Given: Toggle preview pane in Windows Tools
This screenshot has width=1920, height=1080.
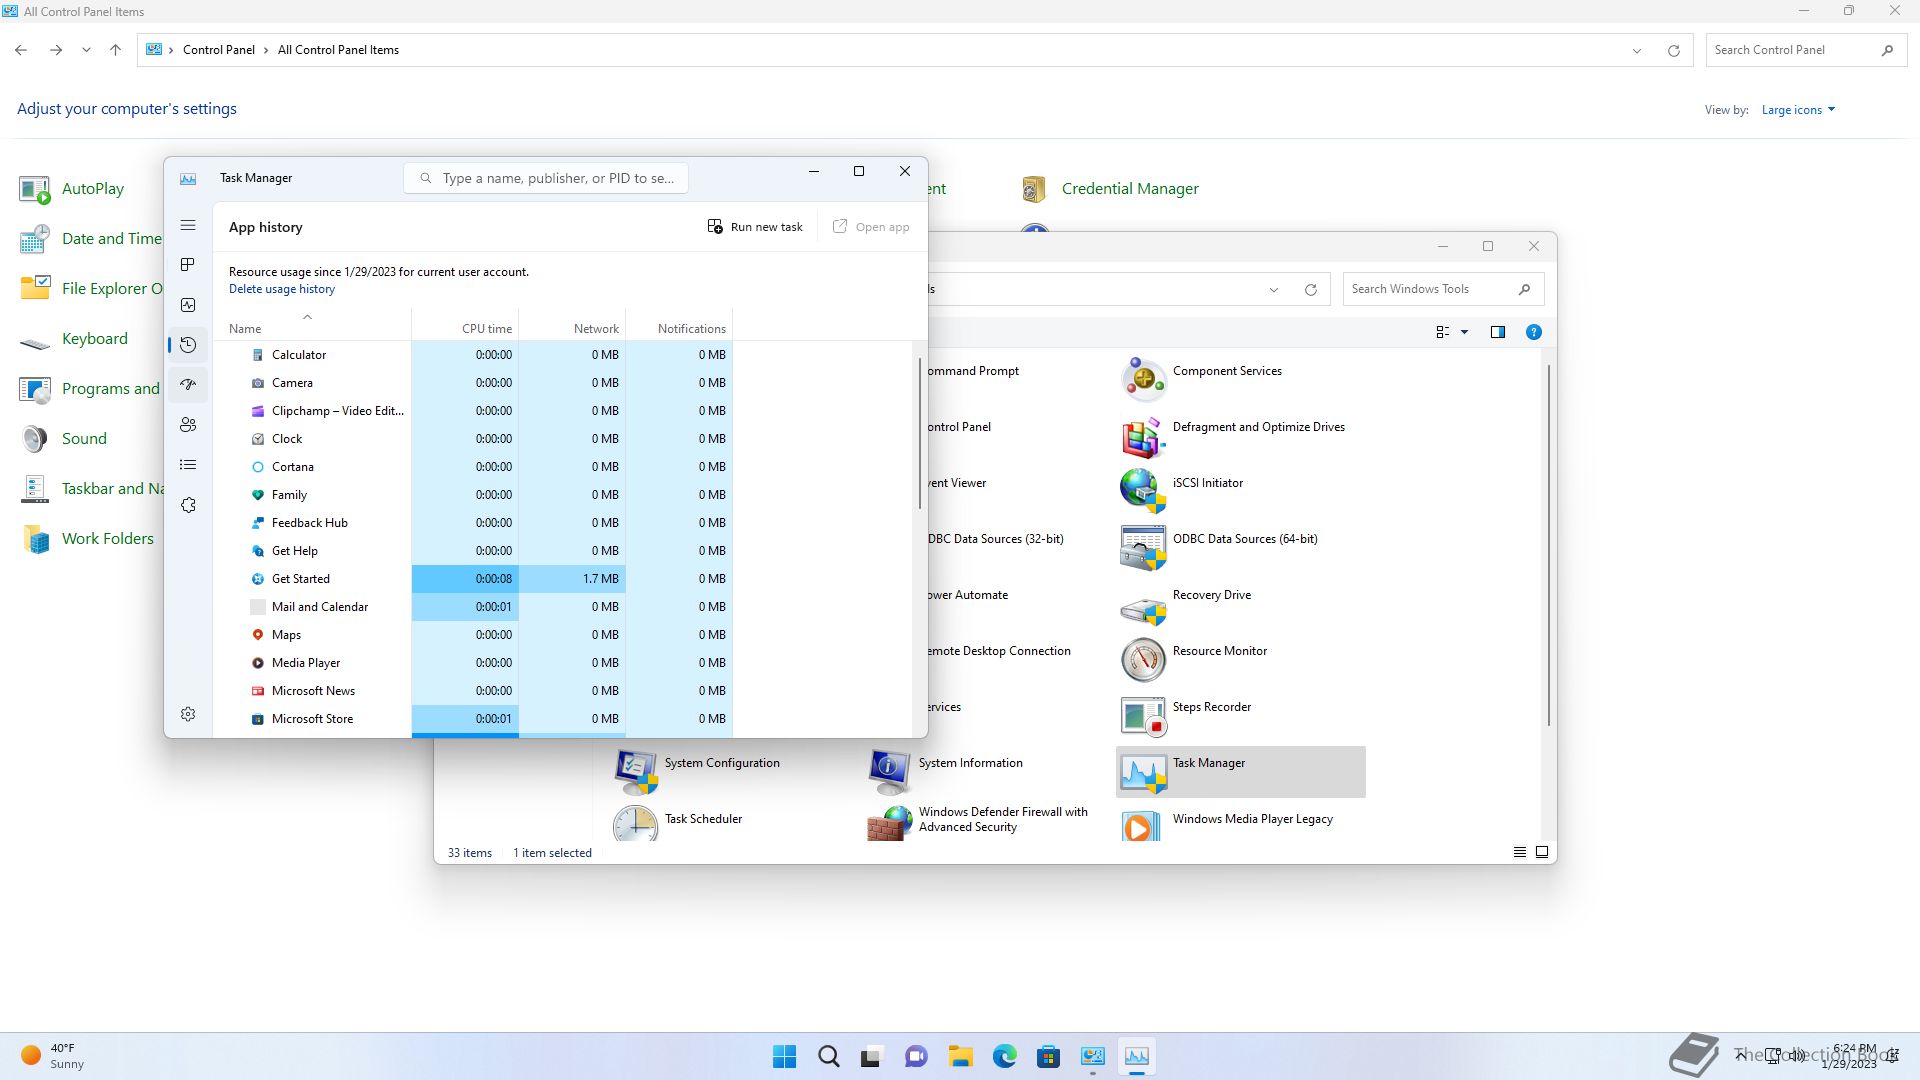Looking at the screenshot, I should pyautogui.click(x=1497, y=332).
